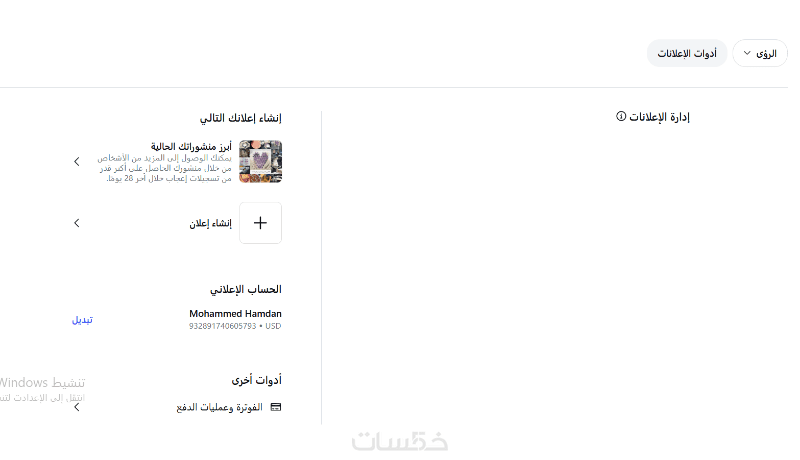Click the boost description text about 28 days
This screenshot has height=460, width=800.
(x=164, y=168)
